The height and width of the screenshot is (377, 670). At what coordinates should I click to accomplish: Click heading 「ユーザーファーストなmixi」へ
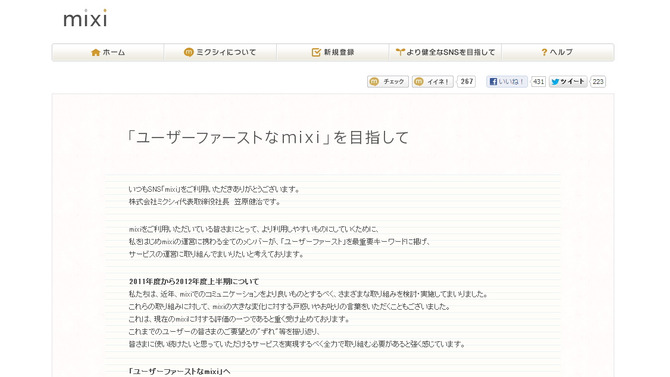pyautogui.click(x=179, y=371)
